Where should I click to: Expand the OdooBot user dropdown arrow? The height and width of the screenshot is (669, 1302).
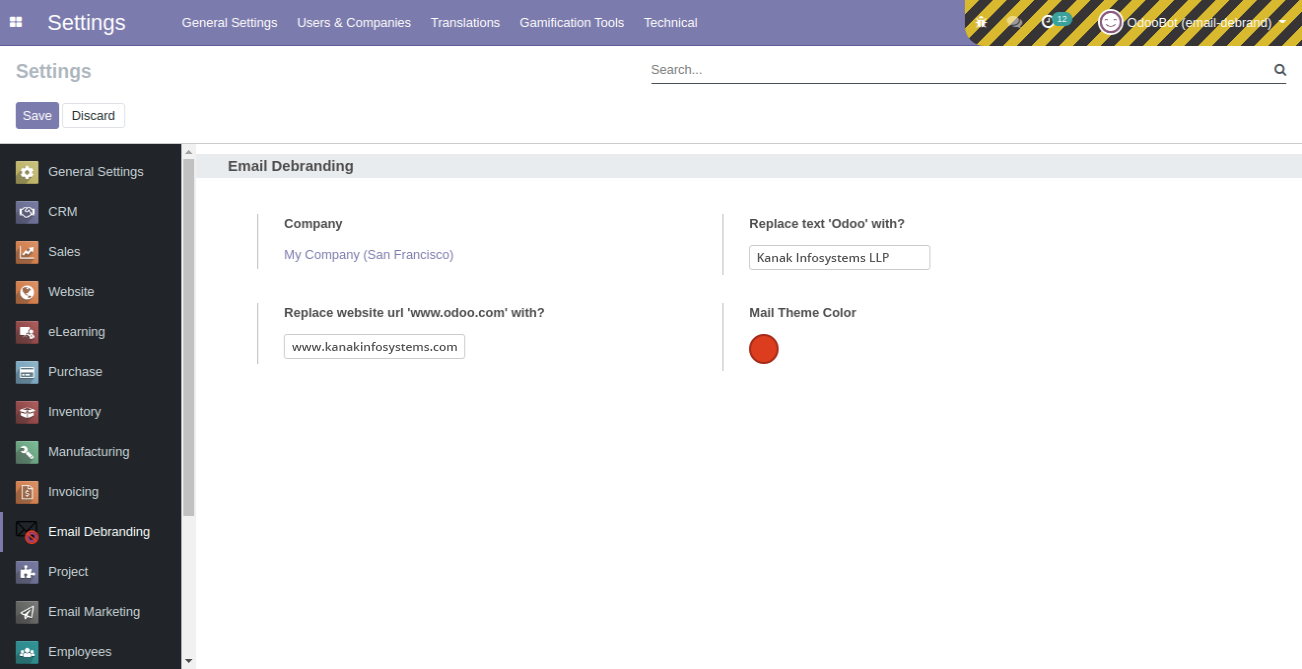pyautogui.click(x=1282, y=22)
